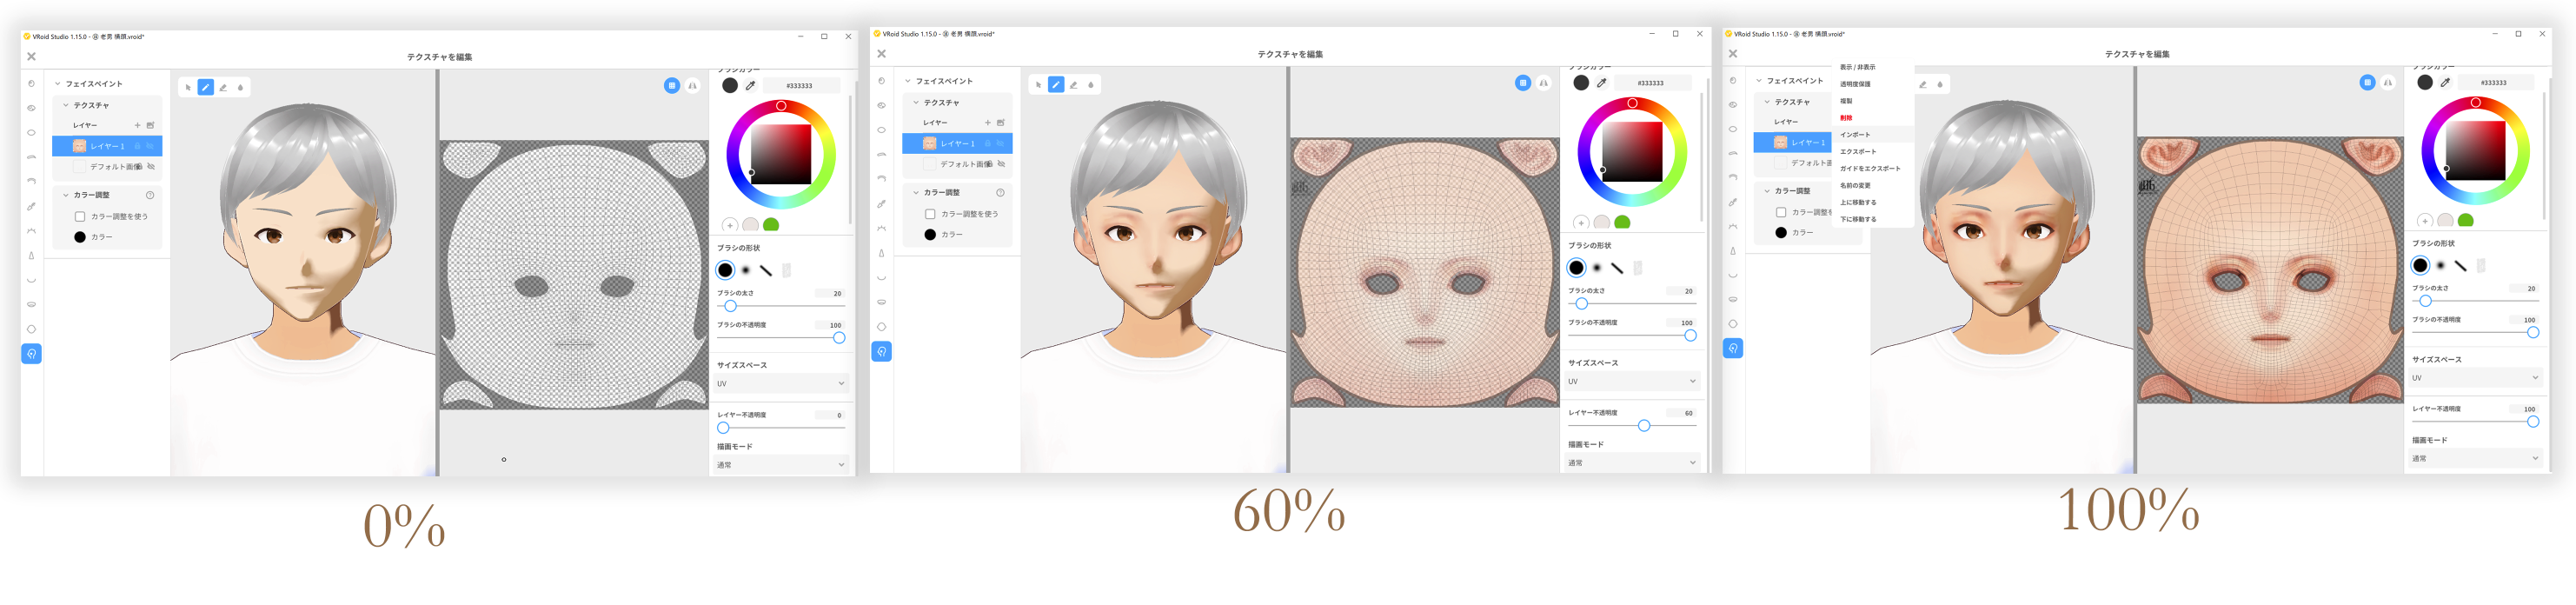Viewport: 2576px width, 605px height.
Task: Toggle visibility of デフォルト画像 layer in 60% window
Action: click(1001, 164)
